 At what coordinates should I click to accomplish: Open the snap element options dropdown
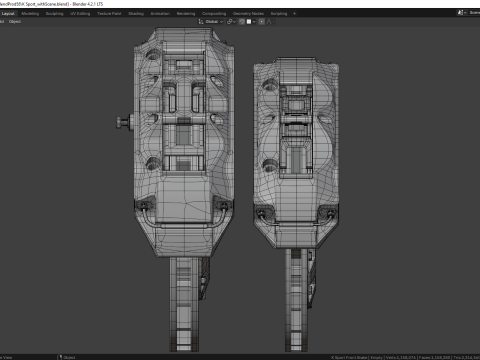[251, 22]
